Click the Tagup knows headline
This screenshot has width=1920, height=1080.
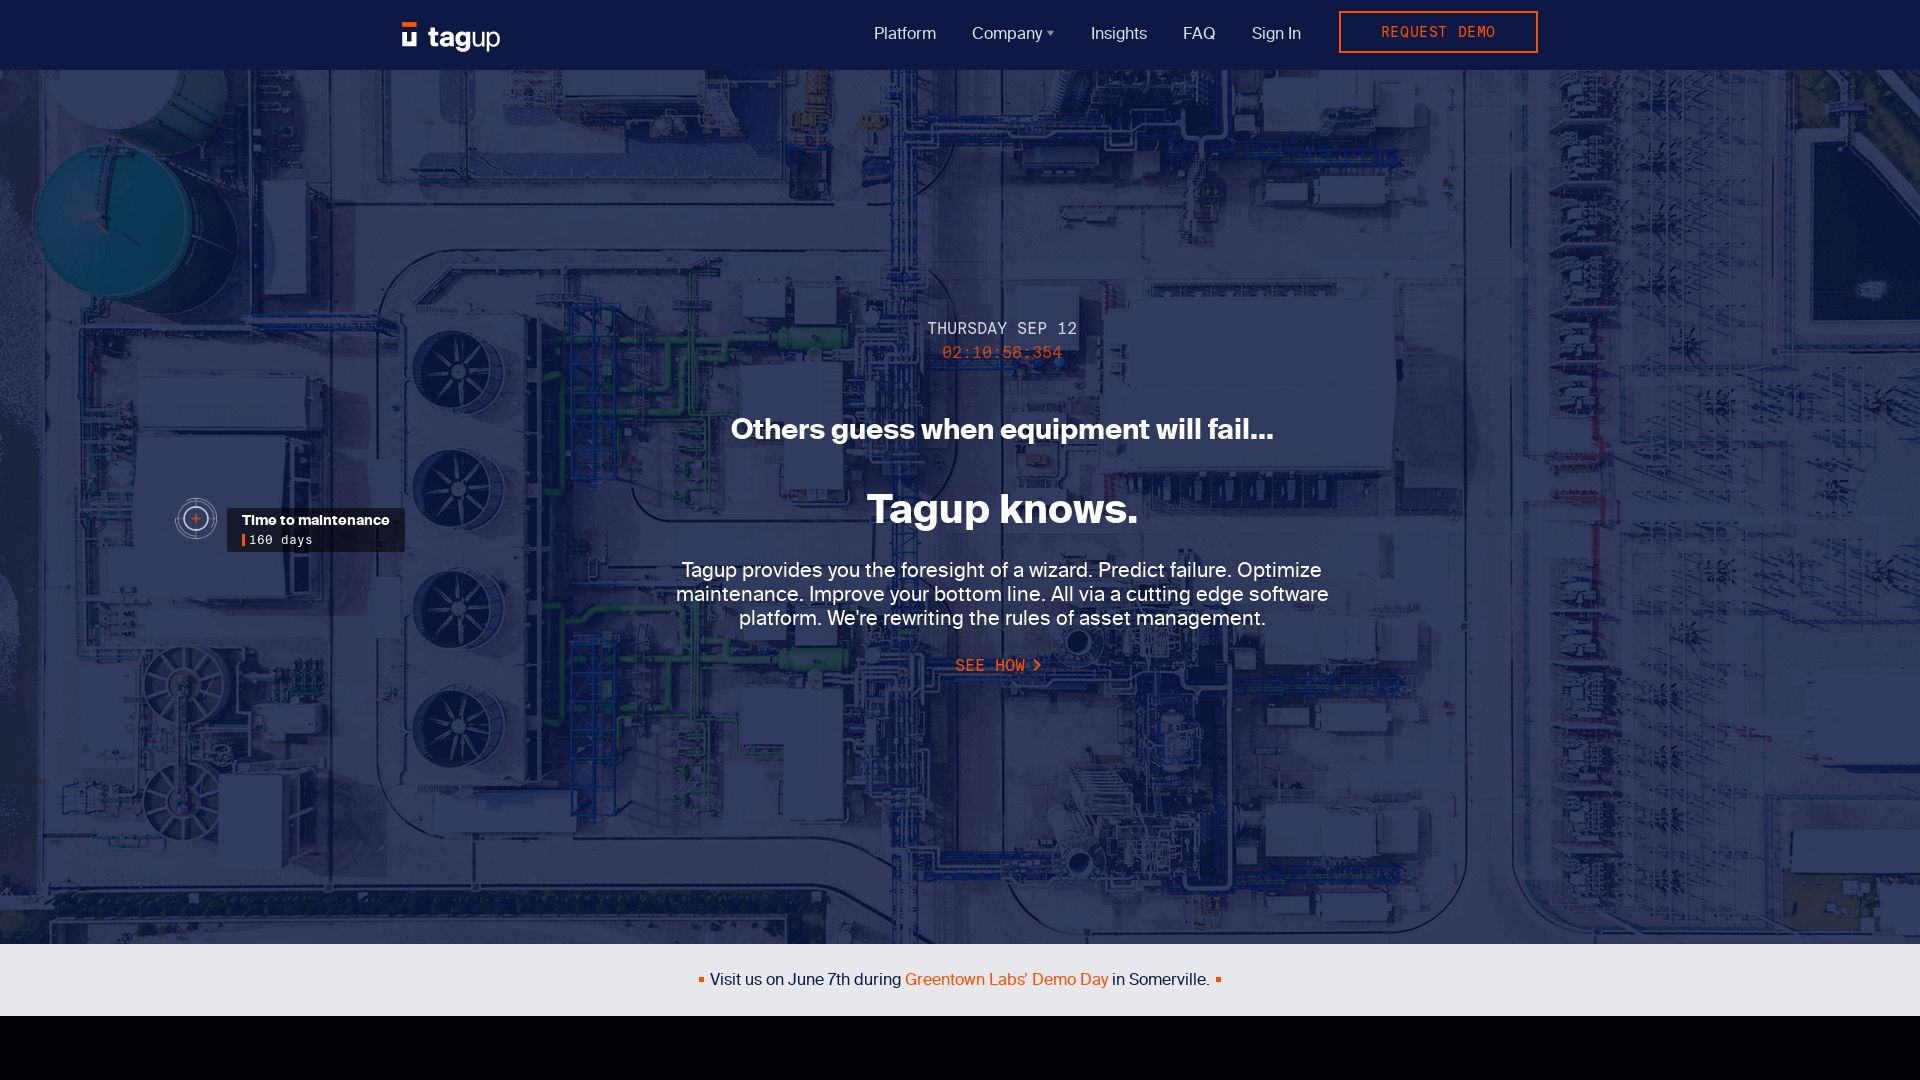pos(1001,509)
